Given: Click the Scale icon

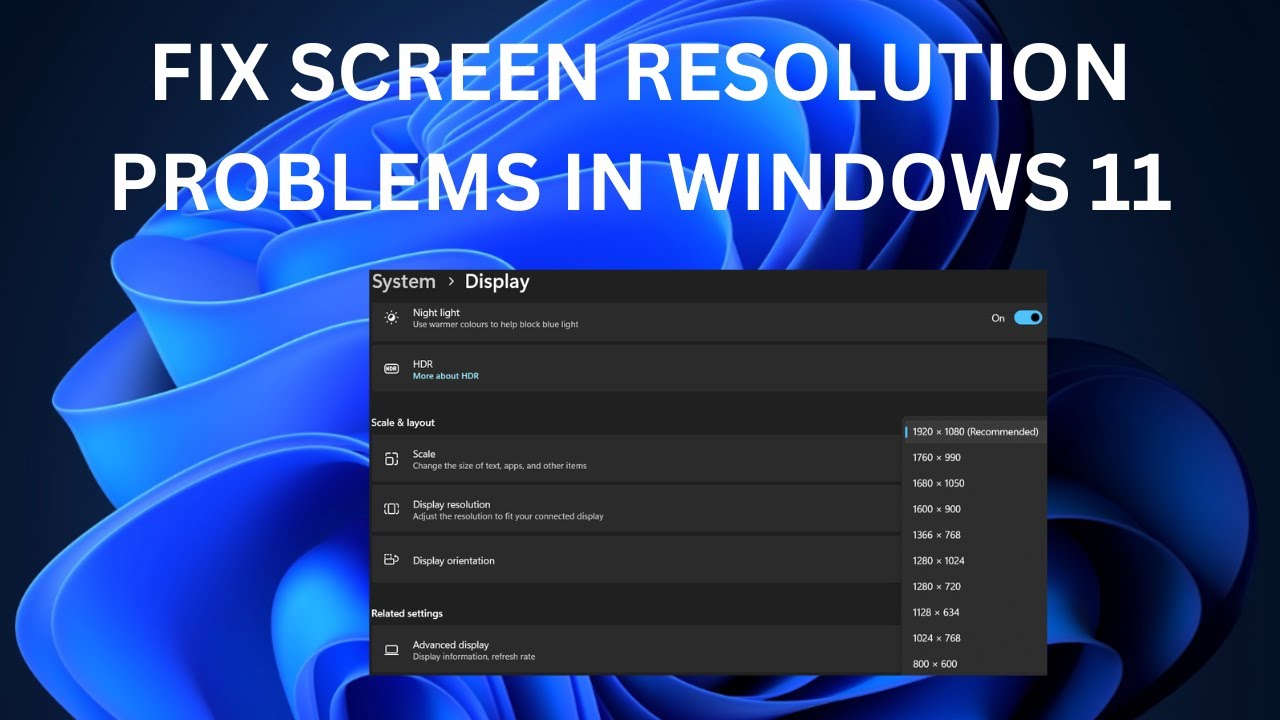Looking at the screenshot, I should [391, 459].
